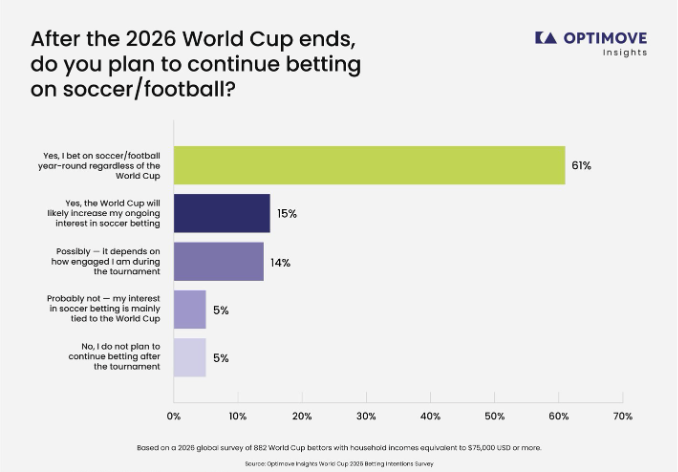Select the purple 14% Possibly bar
Image resolution: width=678 pixels, height=472 pixels.
click(219, 262)
